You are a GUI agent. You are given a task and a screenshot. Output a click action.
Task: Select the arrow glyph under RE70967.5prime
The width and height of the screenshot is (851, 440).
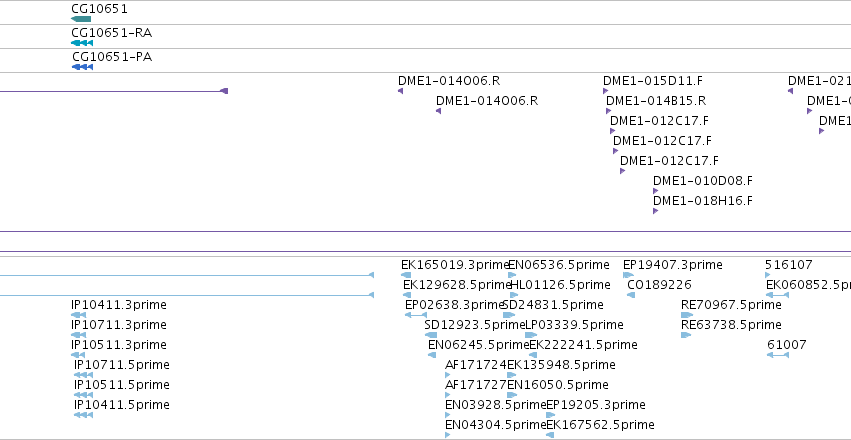[x=687, y=315]
